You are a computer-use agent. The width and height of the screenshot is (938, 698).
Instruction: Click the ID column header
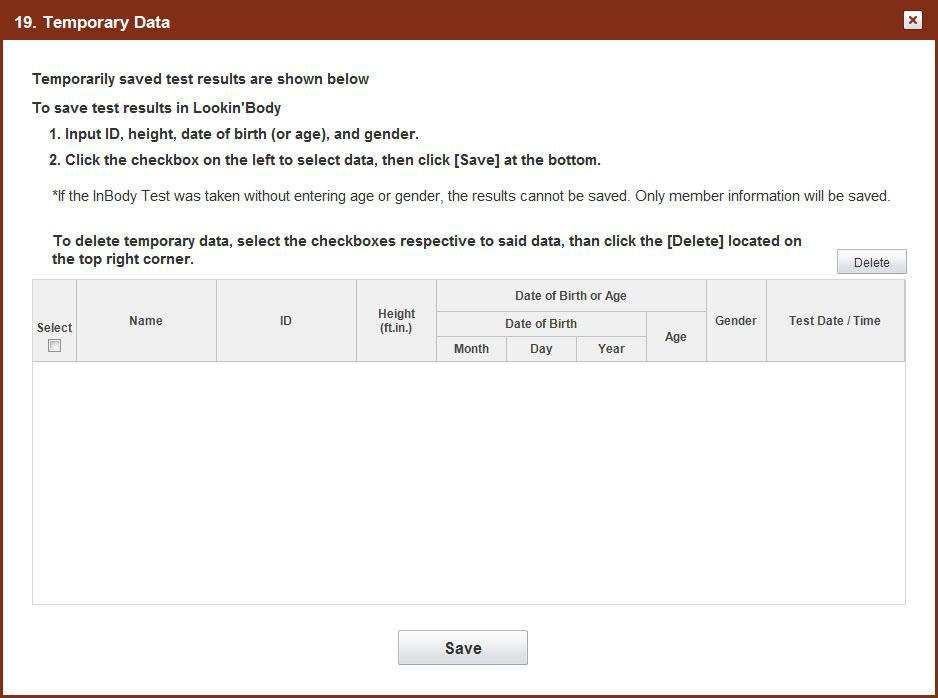point(286,321)
